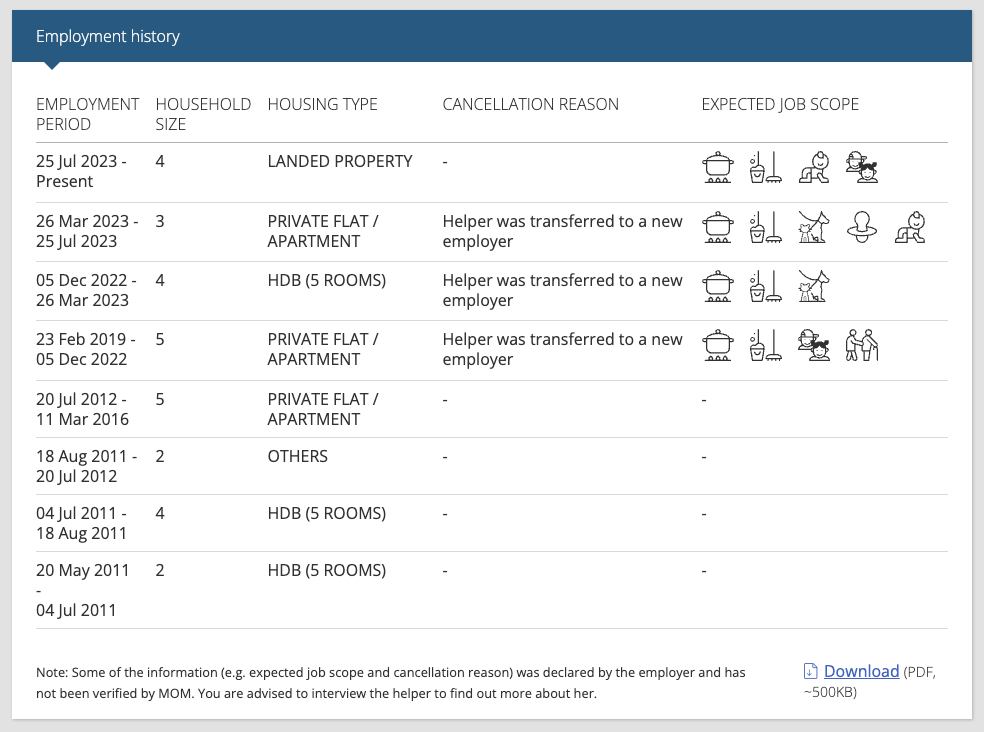Select '26 Mar 2023 - 25 Jul 2023' period cell
Viewport: 984px width, 732px height.
pos(87,231)
